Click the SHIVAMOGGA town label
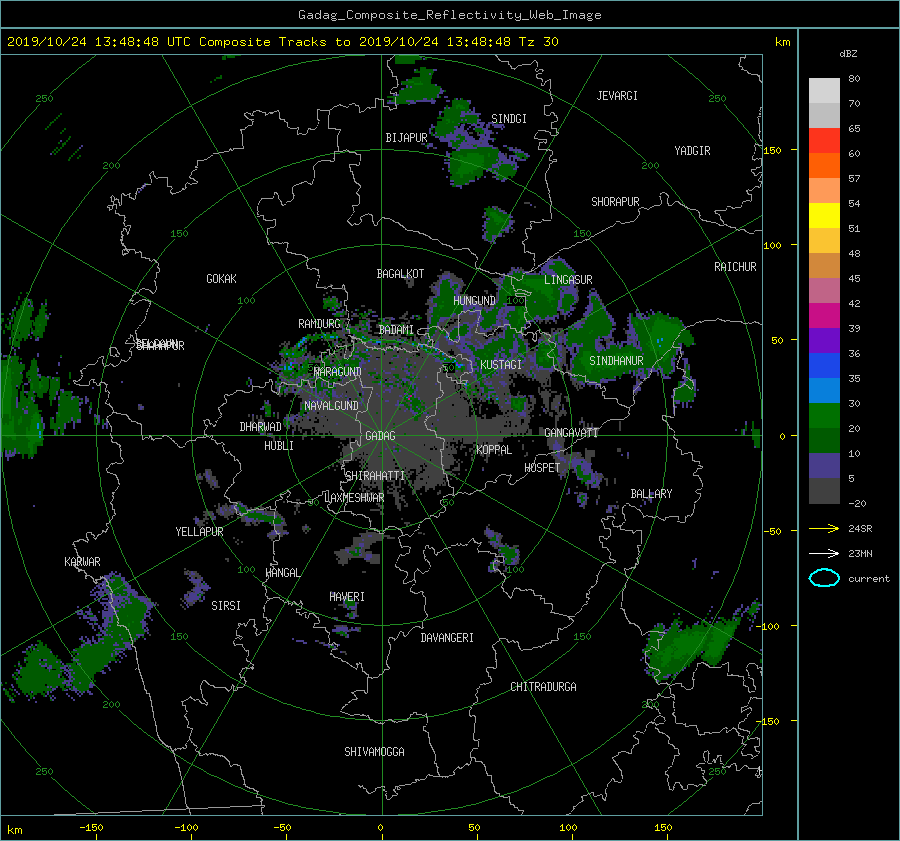This screenshot has width=900, height=841. pyautogui.click(x=374, y=751)
